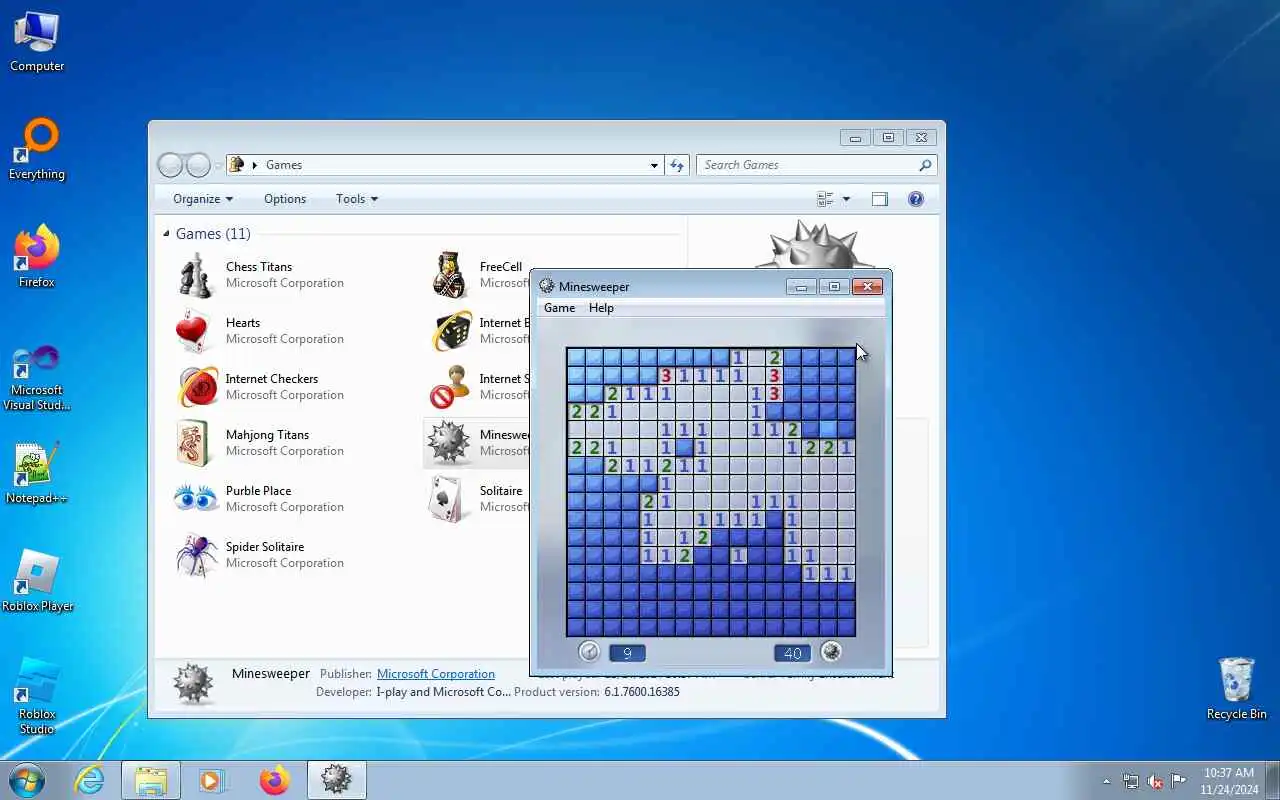Open the Game menu in Minesweeper
Screen dimensions: 1280x800
(x=559, y=308)
